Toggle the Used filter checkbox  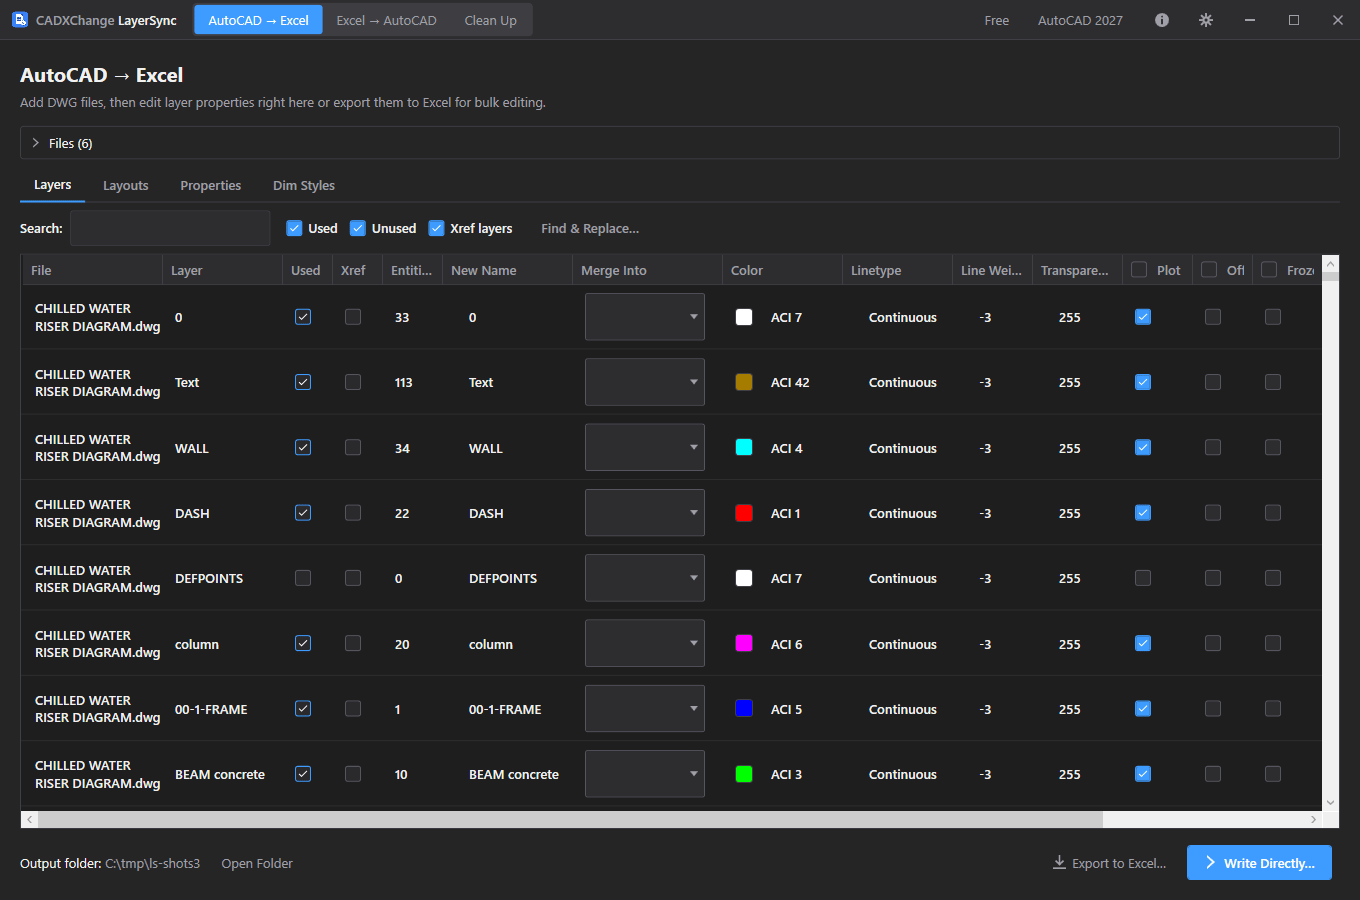295,228
